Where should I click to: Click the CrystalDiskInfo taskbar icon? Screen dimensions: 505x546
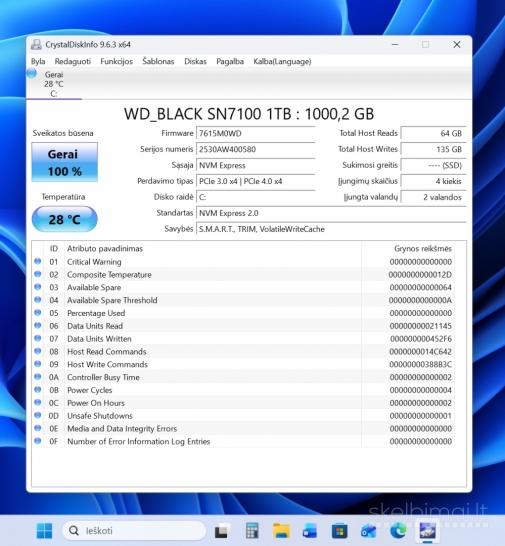click(x=427, y=531)
